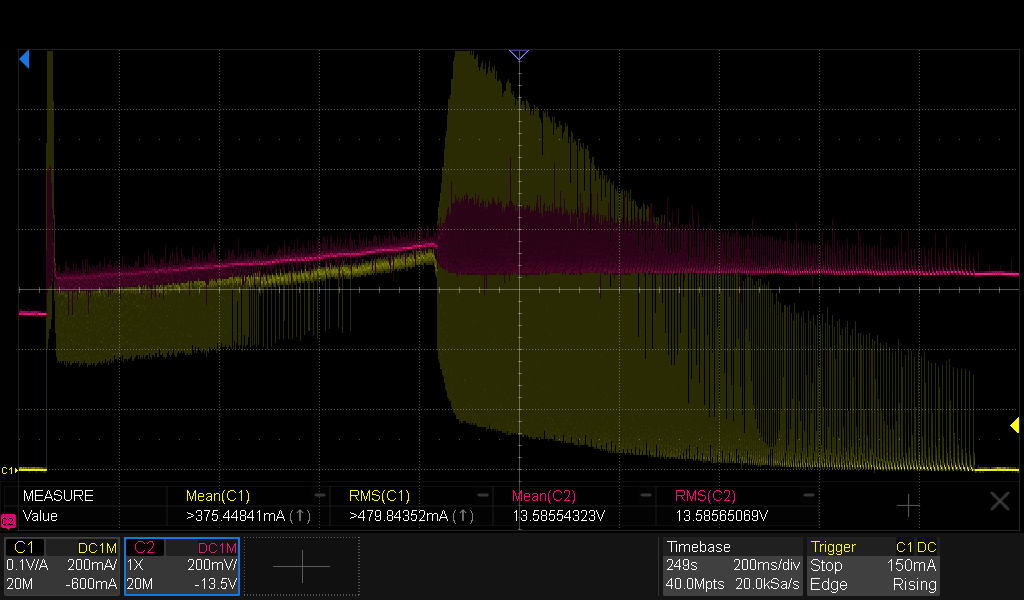
Task: Click the 150mA trigger level value
Action: coord(911,565)
